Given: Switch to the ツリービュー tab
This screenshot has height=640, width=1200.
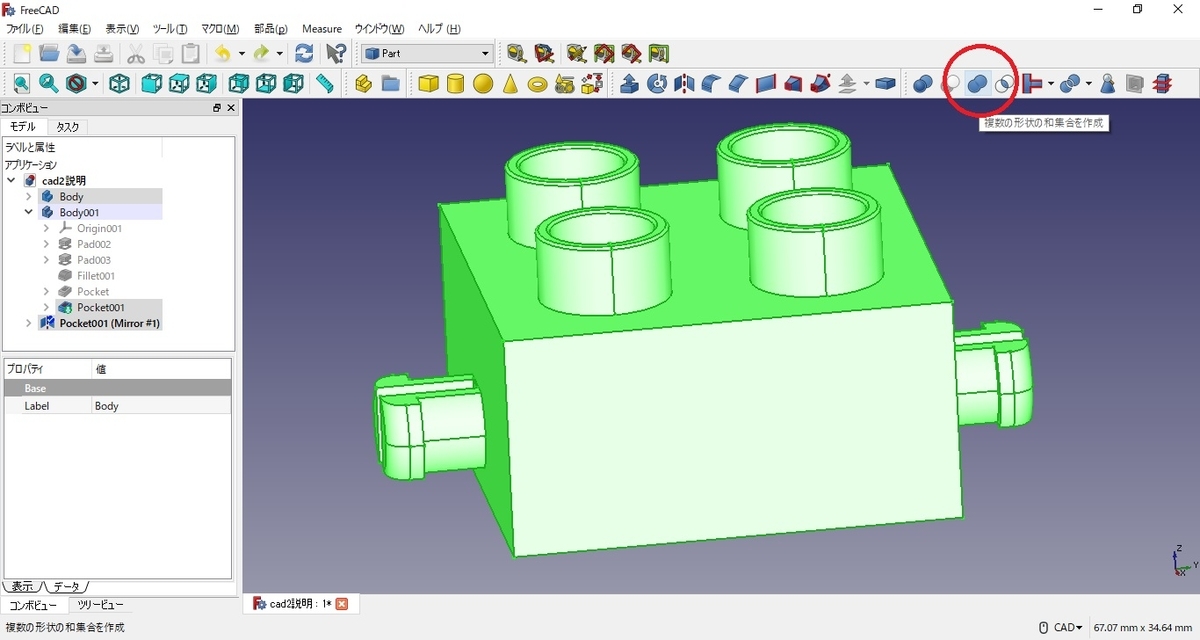Looking at the screenshot, I should [x=99, y=605].
